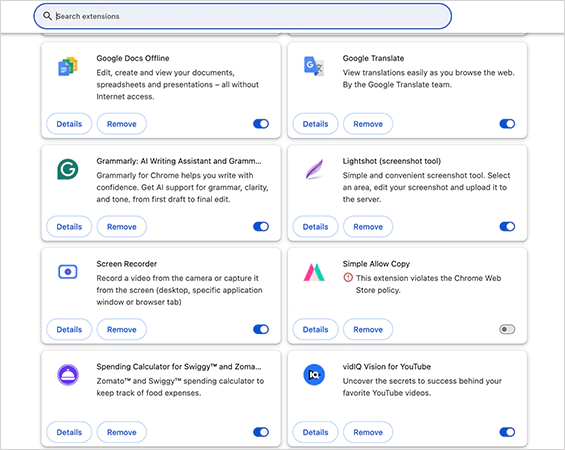Toggle off the Grammarly extension
Viewport: 565px width, 450px height.
[x=261, y=227]
